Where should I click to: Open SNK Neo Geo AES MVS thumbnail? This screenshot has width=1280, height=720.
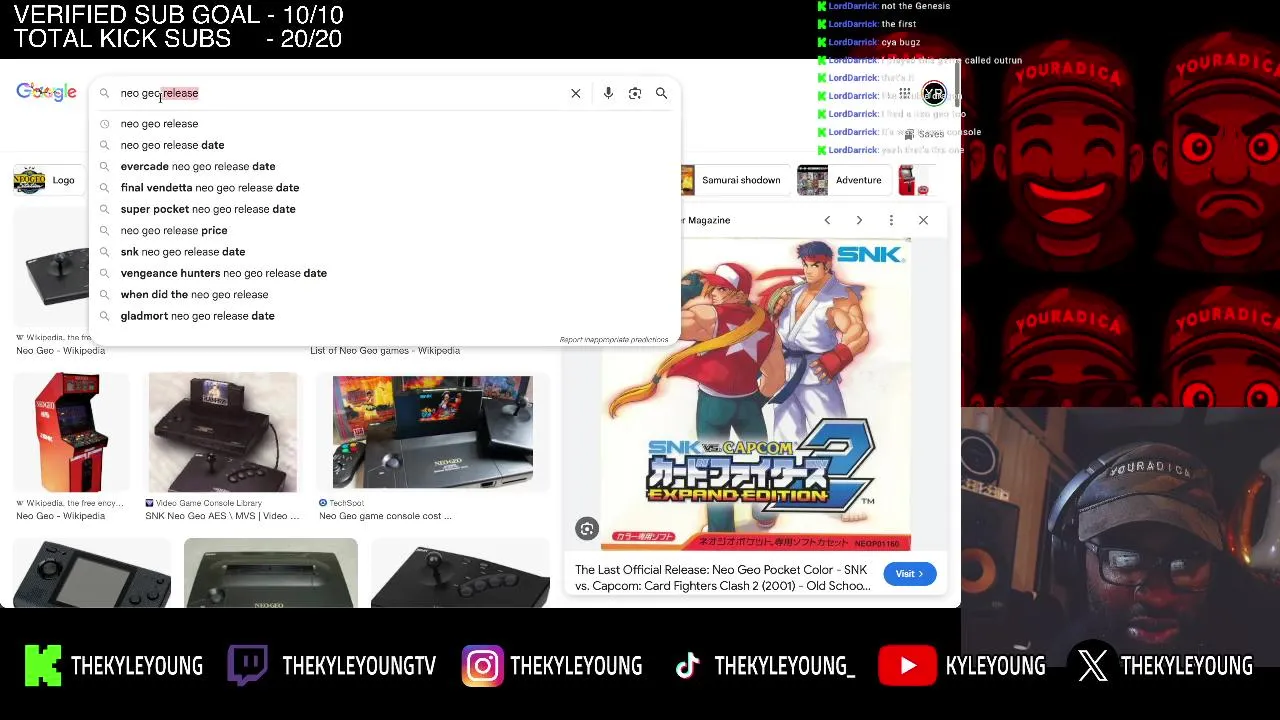click(x=222, y=432)
